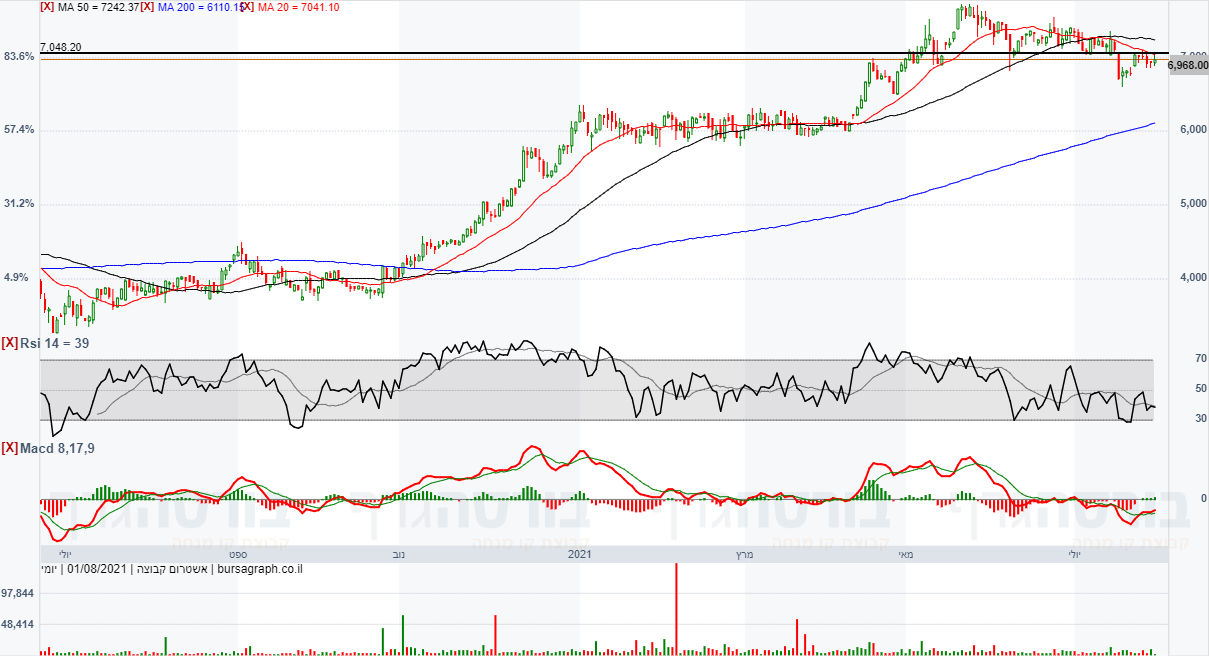Screen dimensions: 1209x656
Task: Click the מאי month marker on time axis
Action: [x=906, y=553]
